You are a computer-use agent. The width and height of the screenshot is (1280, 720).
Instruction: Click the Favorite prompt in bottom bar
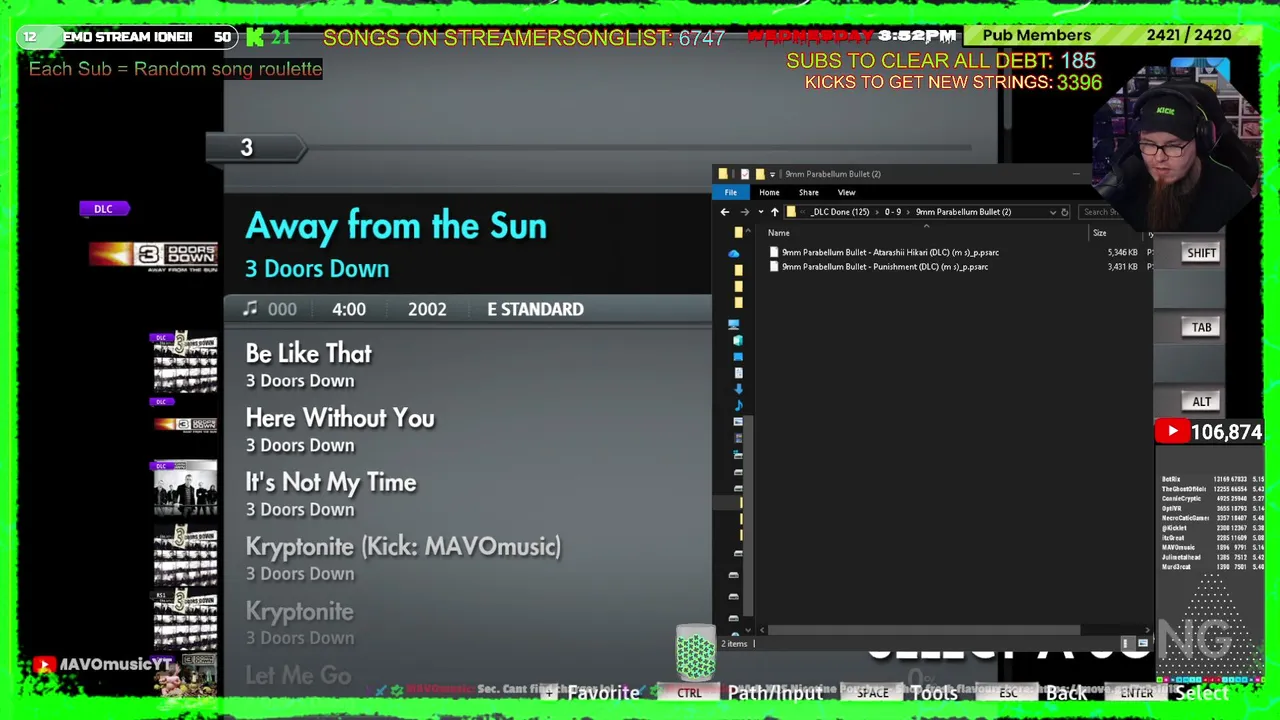(603, 692)
